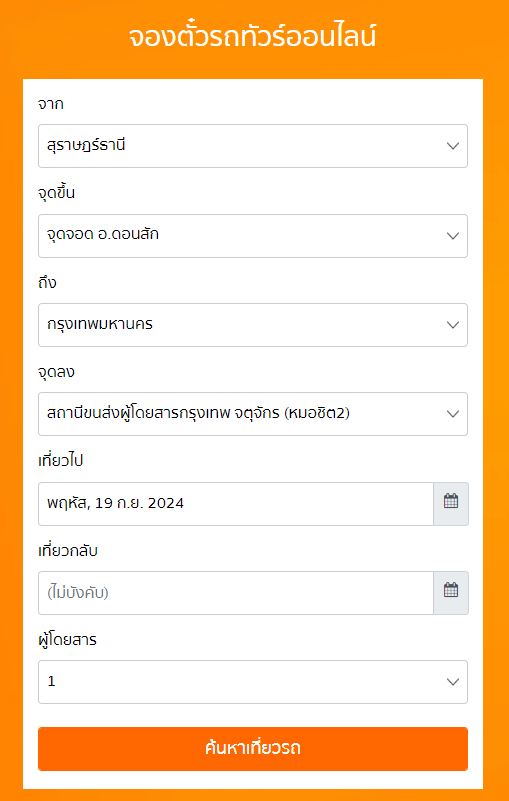
Task: Click the ค้นหาเที่ยวรถ search button
Action: (x=253, y=749)
